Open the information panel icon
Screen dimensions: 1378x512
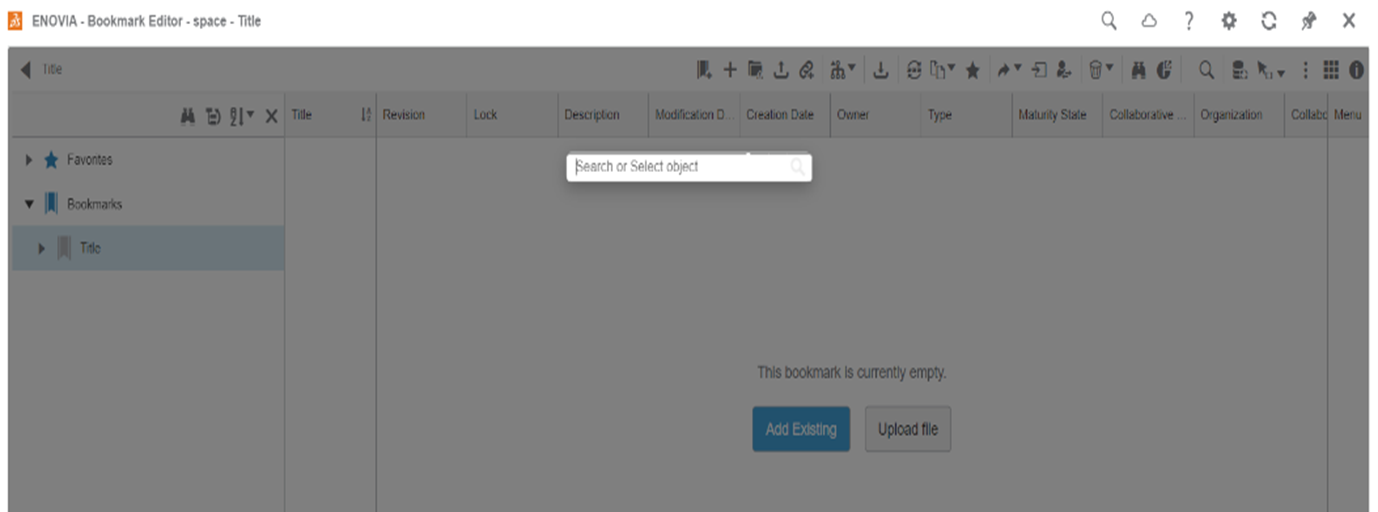1357,70
